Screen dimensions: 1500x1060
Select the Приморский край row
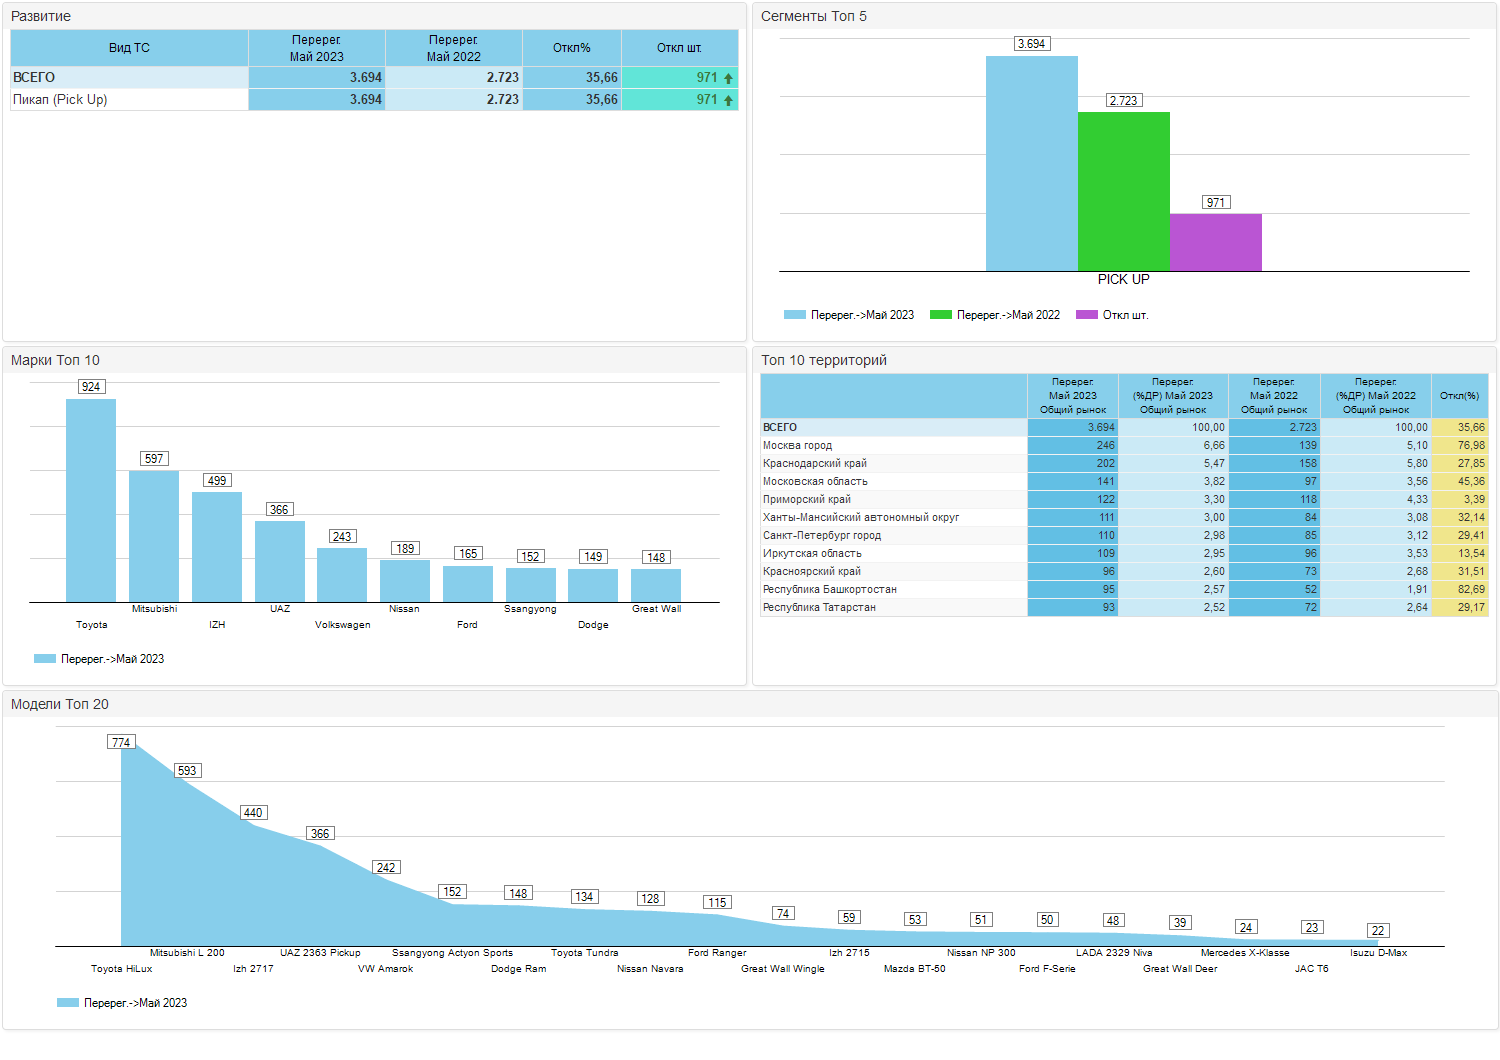click(x=1124, y=500)
